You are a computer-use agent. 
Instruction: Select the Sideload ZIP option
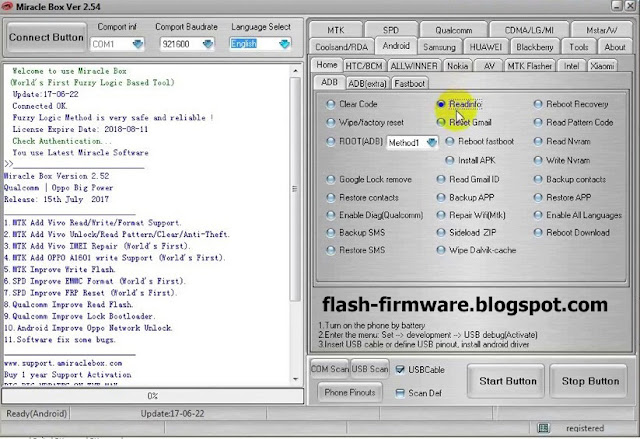[x=467, y=233]
